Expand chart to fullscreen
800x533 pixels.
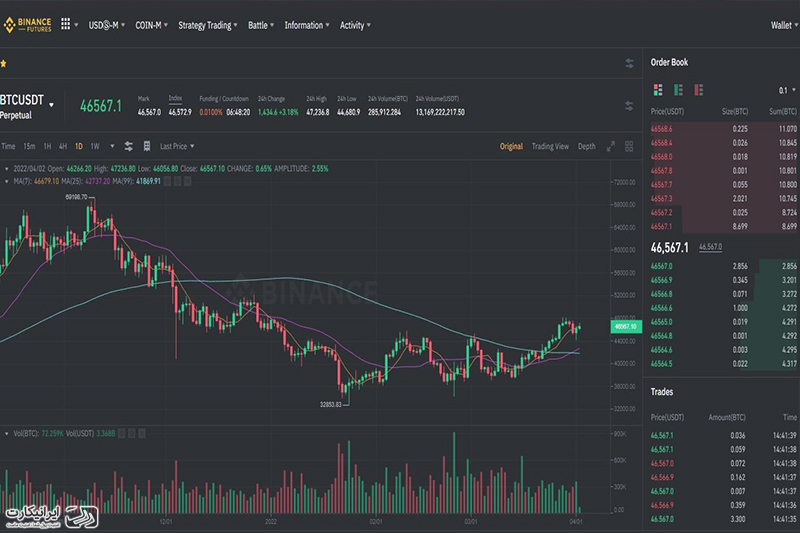point(611,146)
